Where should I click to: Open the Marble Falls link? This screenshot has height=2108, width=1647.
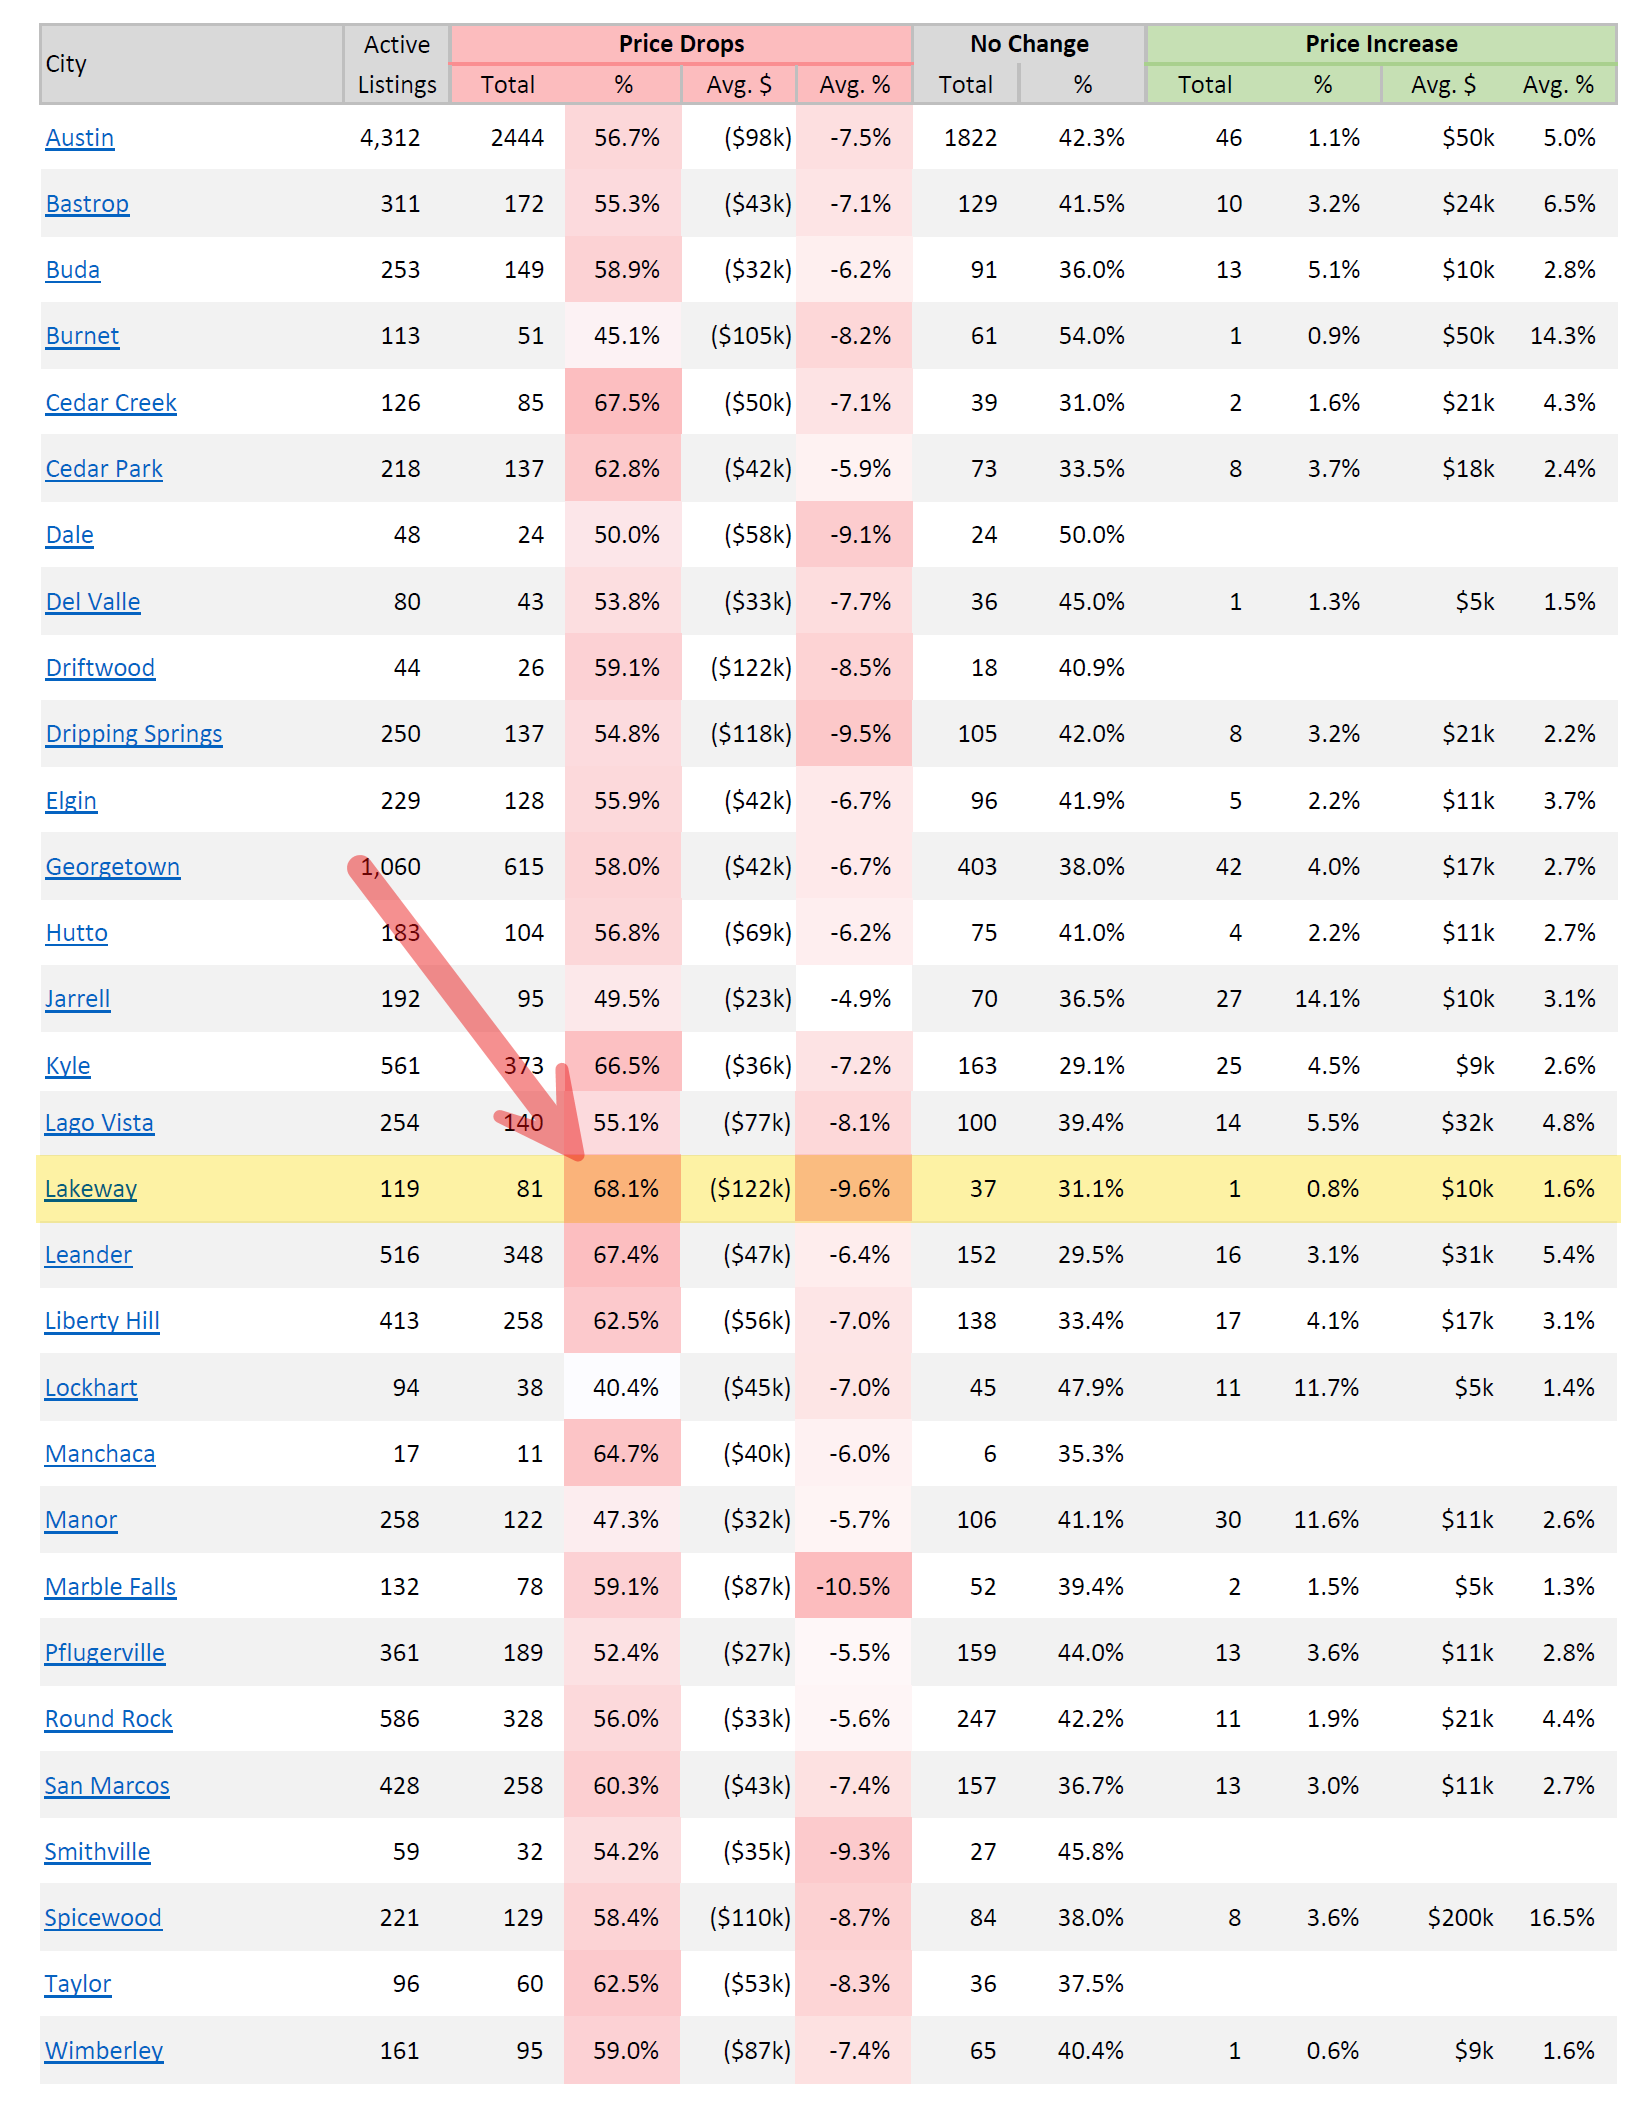[x=110, y=1587]
